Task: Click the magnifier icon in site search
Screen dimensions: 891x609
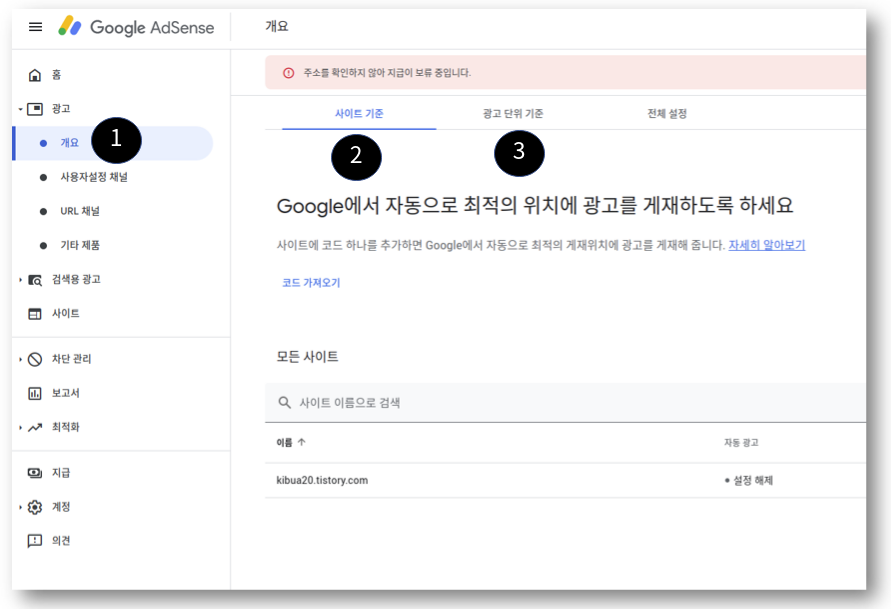Action: pyautogui.click(x=284, y=403)
